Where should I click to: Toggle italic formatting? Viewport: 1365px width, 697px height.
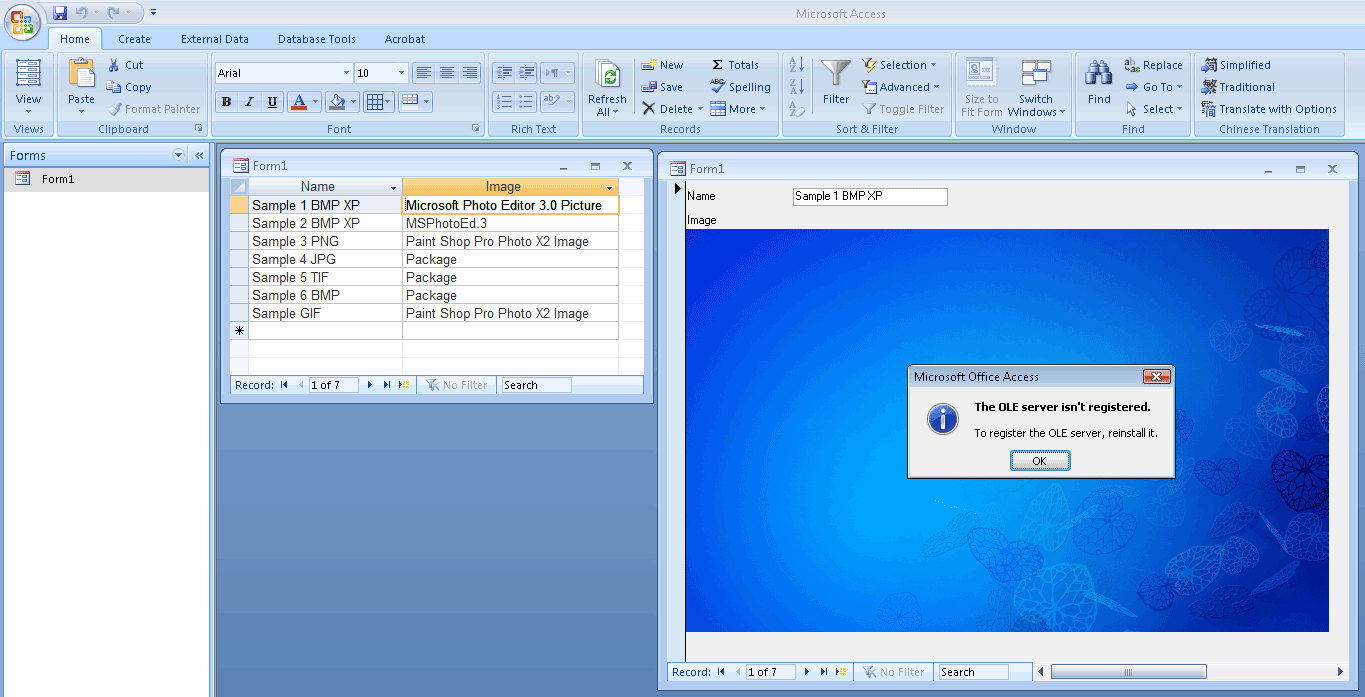248,101
